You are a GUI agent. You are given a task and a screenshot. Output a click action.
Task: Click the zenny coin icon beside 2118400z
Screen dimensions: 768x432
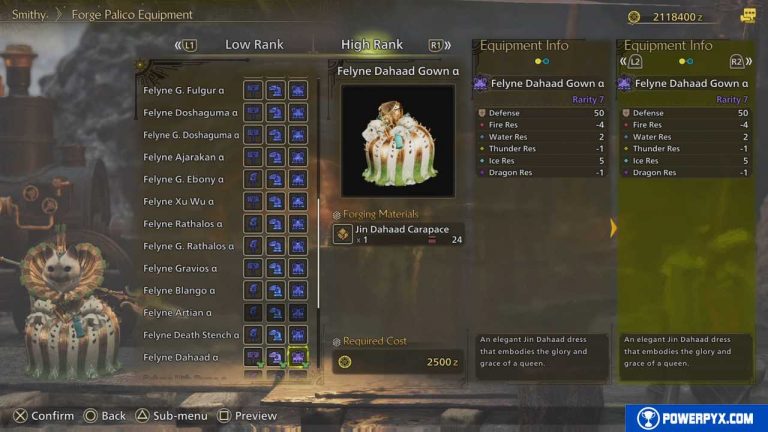tap(634, 17)
